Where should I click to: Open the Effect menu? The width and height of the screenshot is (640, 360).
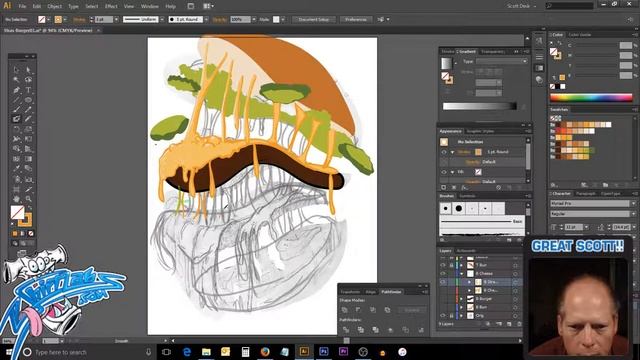(x=111, y=6)
